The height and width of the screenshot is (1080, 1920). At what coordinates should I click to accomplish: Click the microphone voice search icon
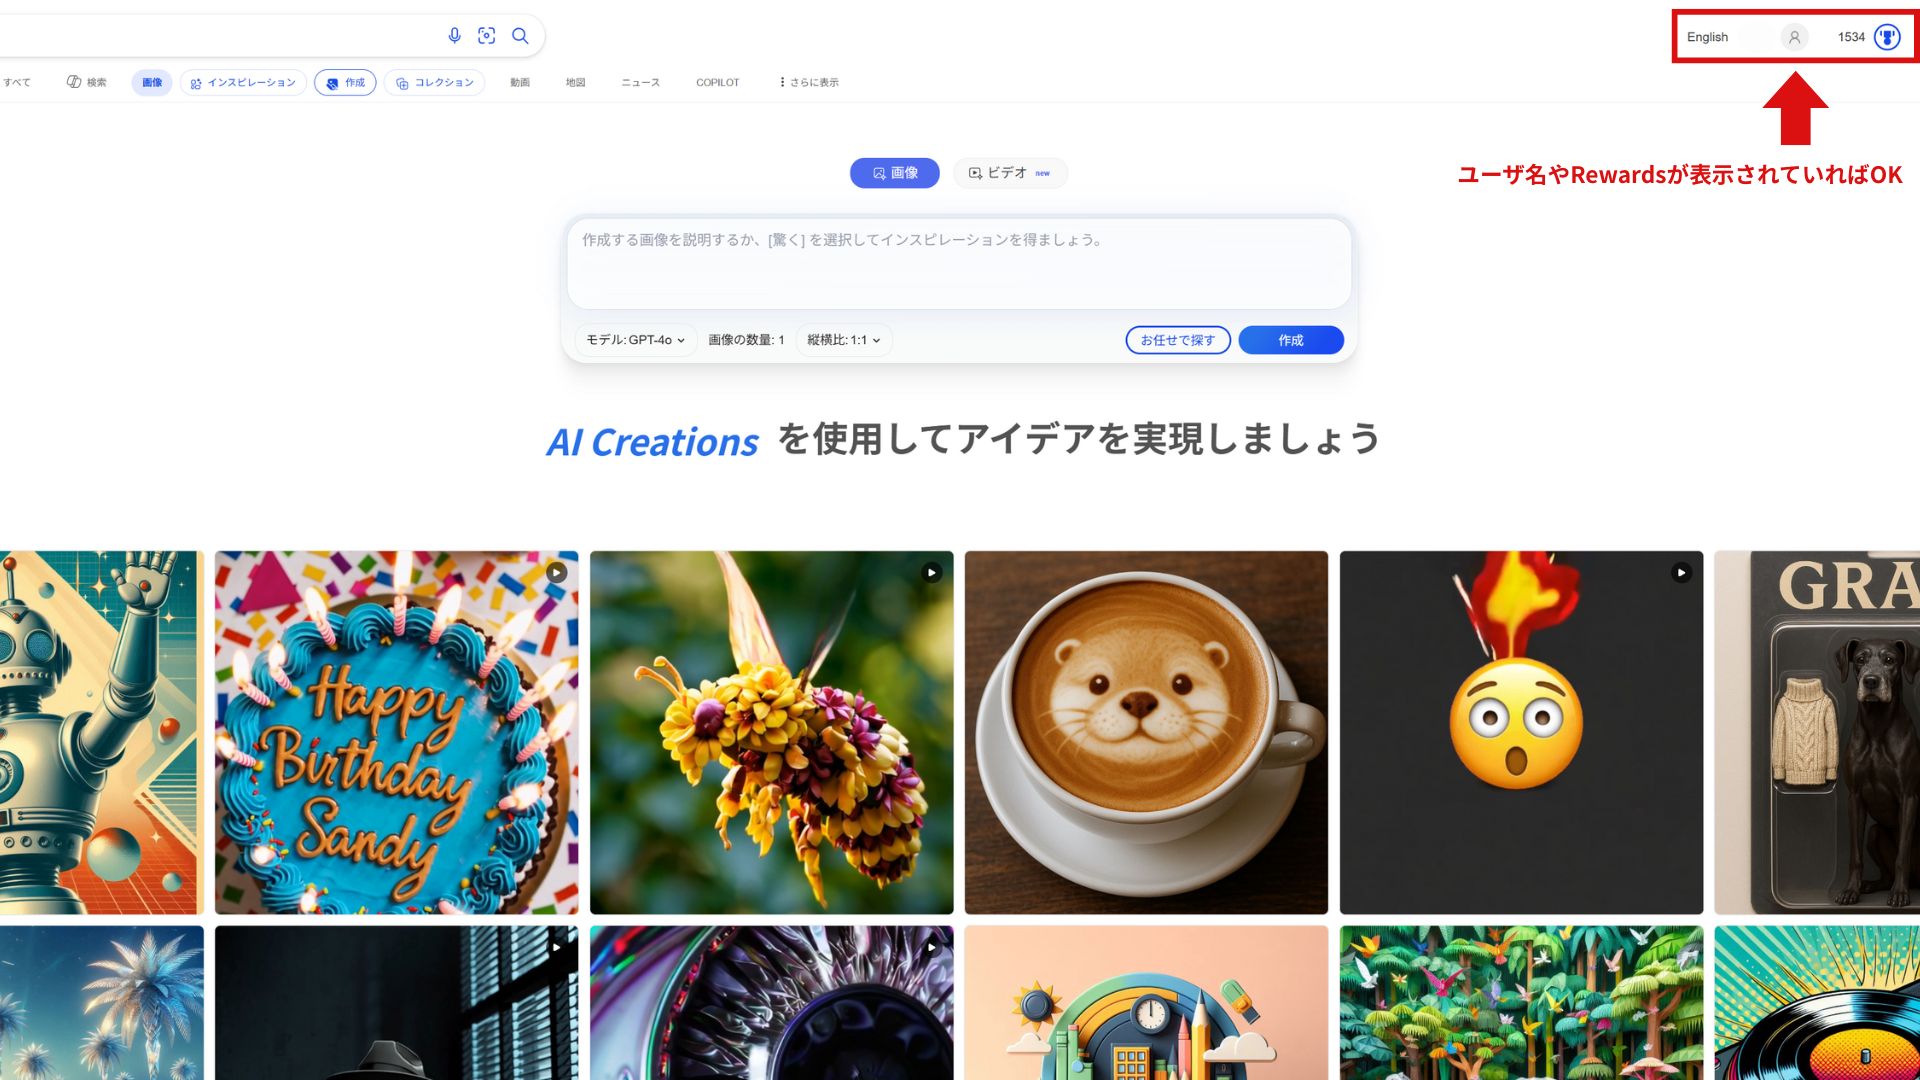click(x=454, y=36)
